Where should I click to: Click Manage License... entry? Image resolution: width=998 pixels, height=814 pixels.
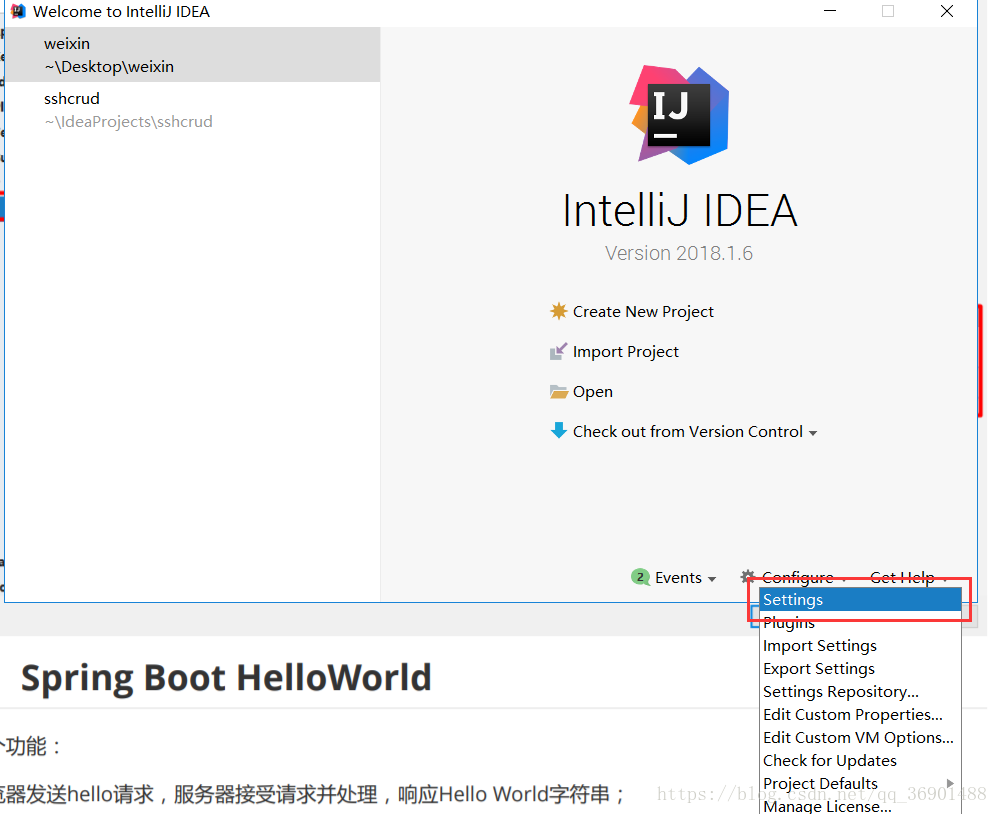861,804
